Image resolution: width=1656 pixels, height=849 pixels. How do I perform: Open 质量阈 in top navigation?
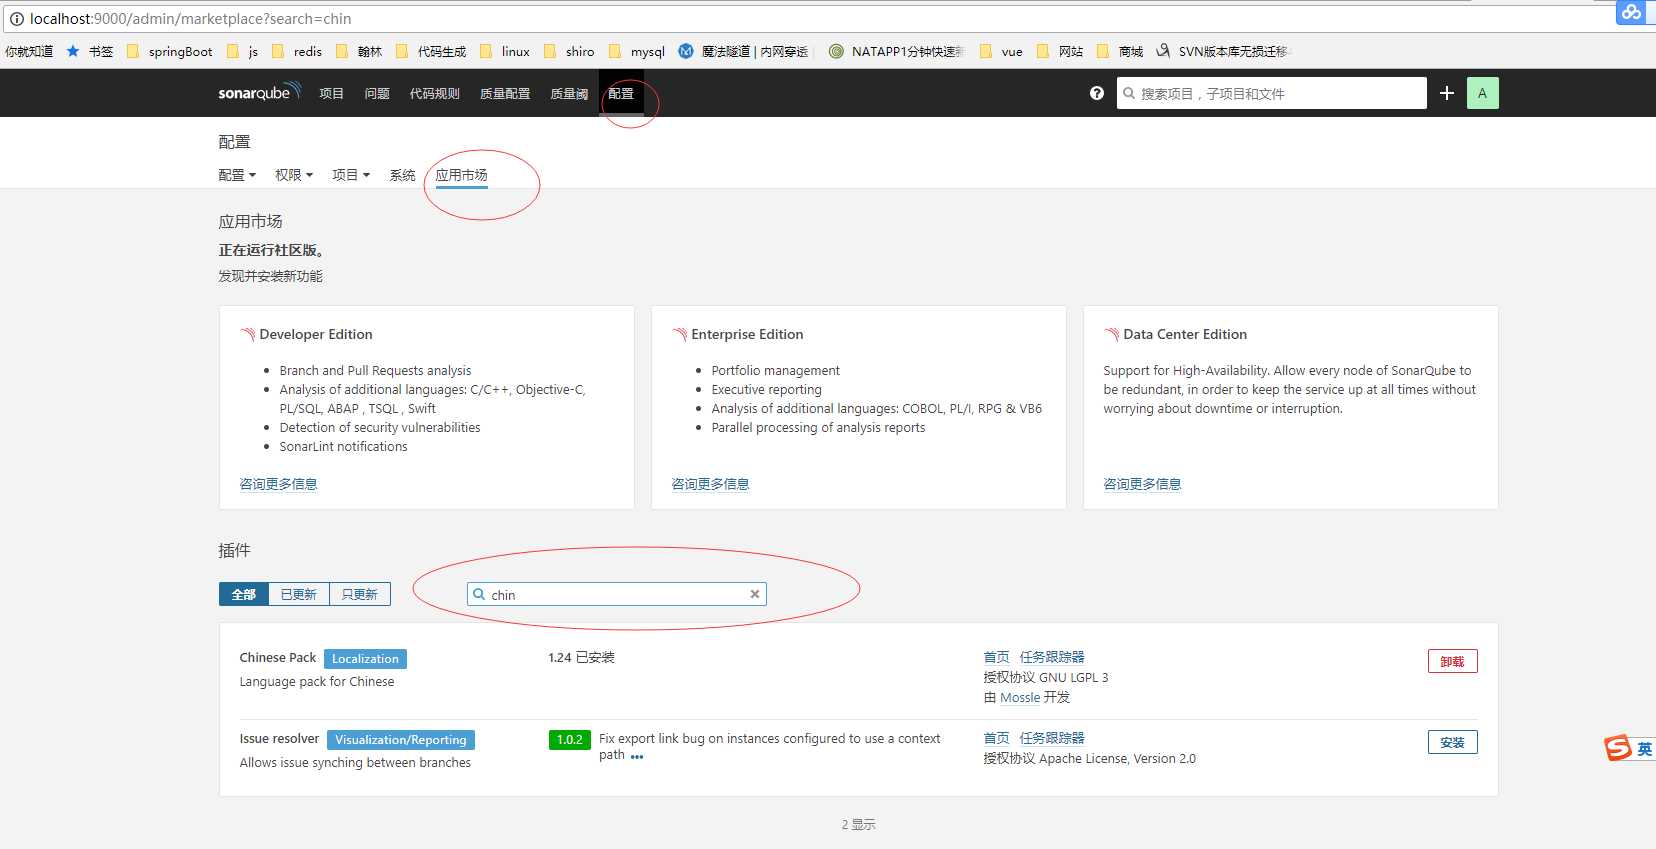click(x=569, y=93)
